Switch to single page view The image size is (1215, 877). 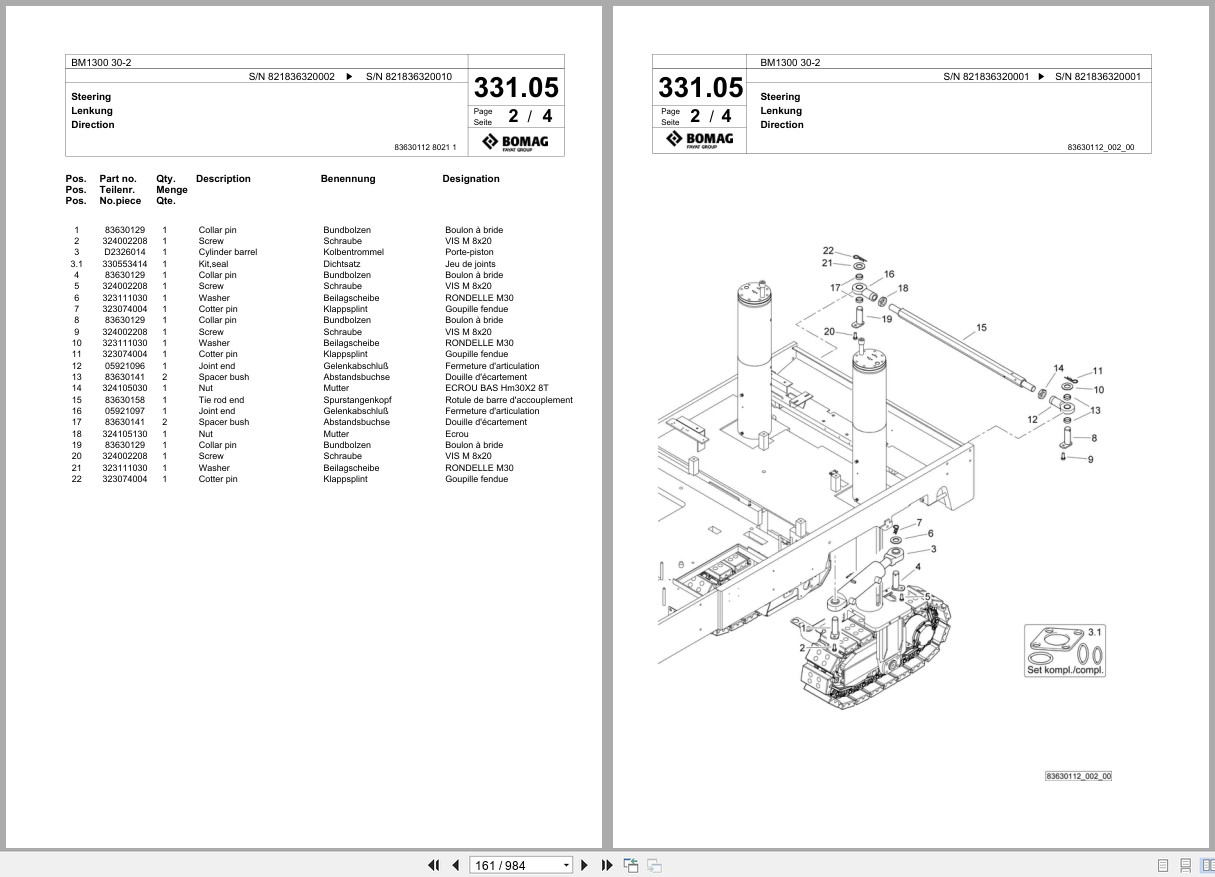click(x=1163, y=865)
